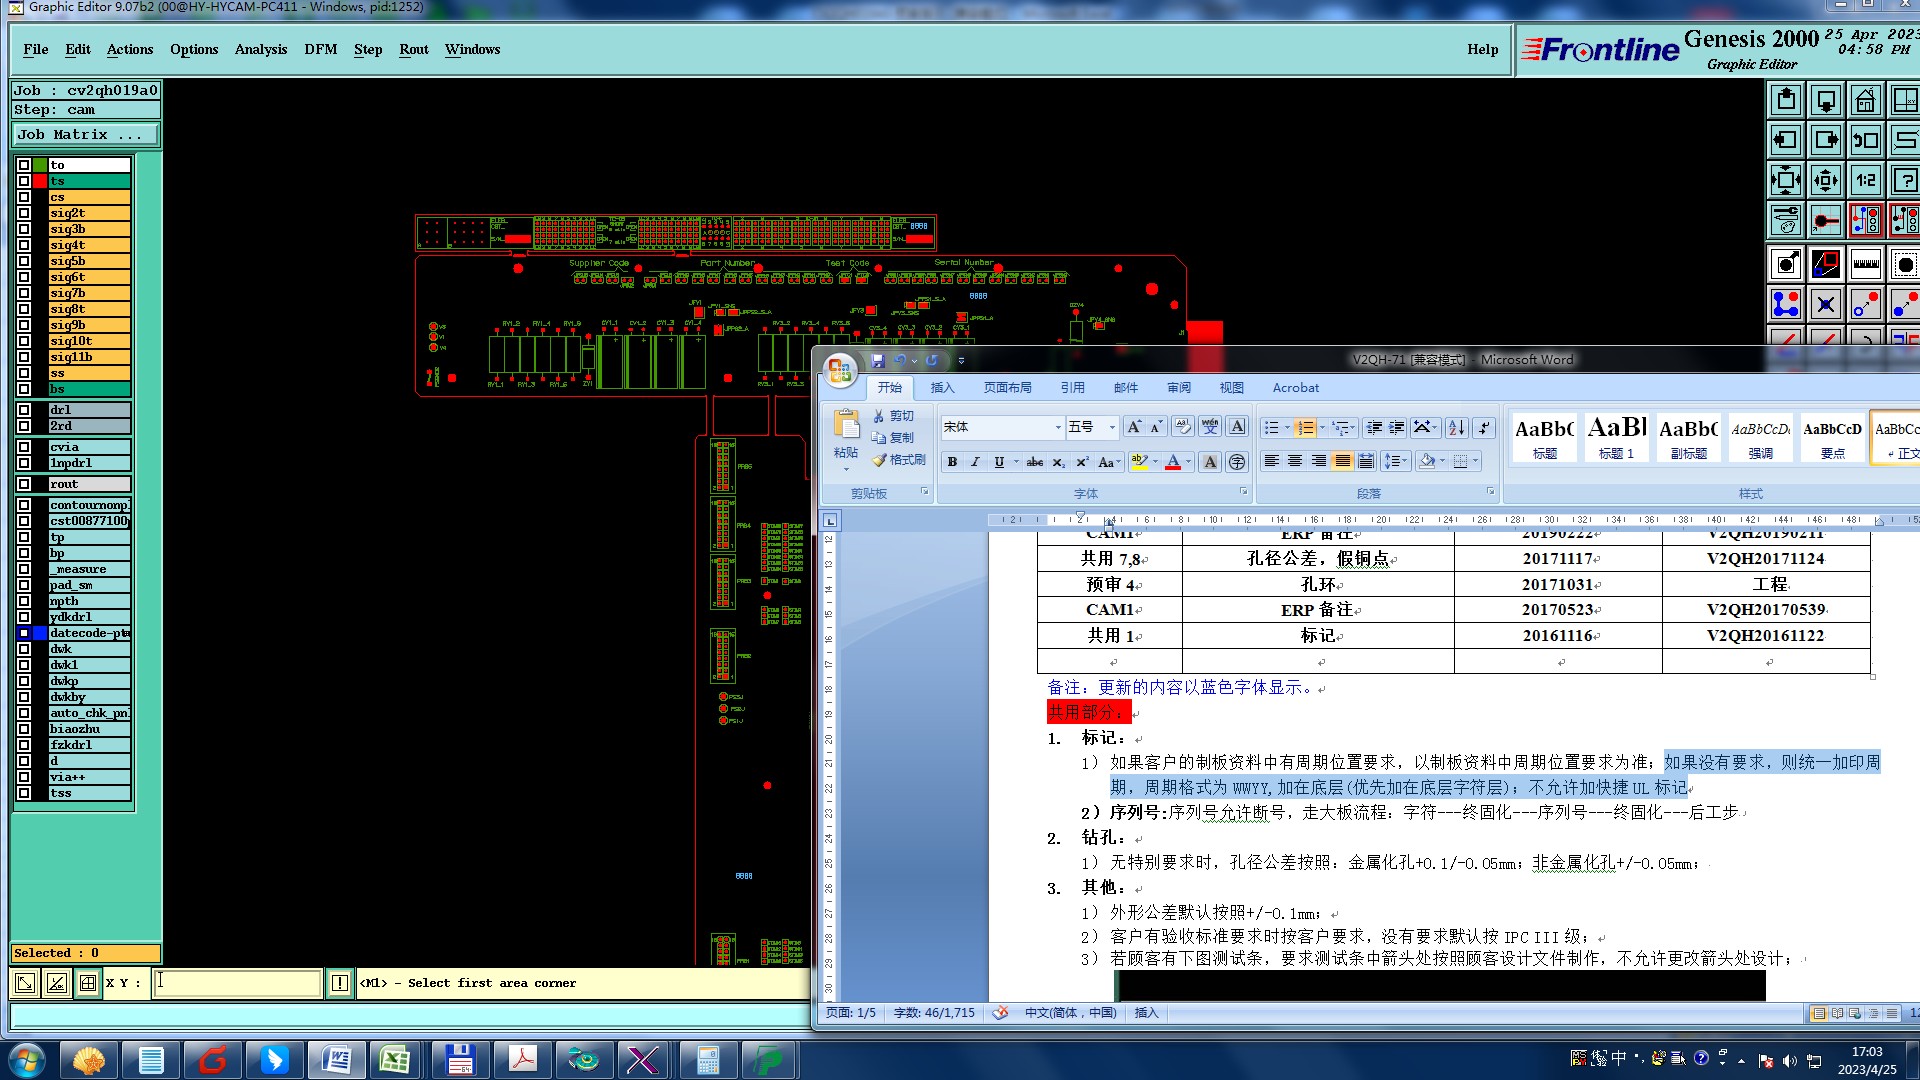Open the Rout menu in Genesis
Image resolution: width=1920 pixels, height=1080 pixels.
[x=414, y=49]
